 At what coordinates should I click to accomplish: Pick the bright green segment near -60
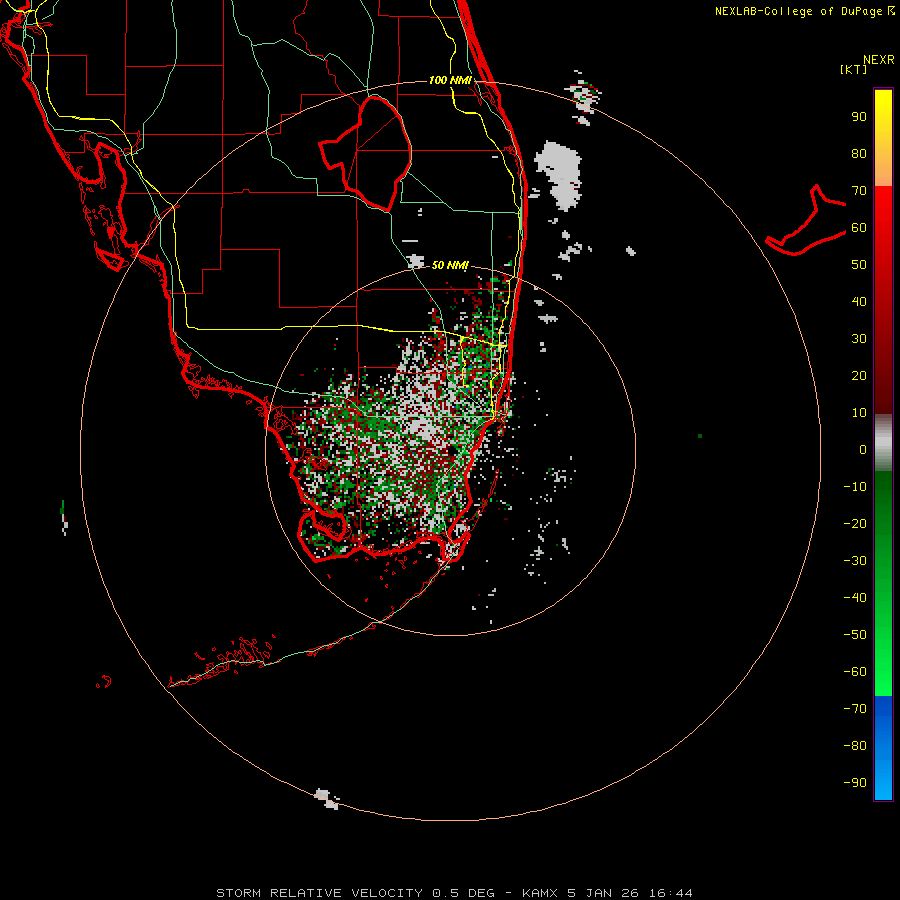click(x=883, y=672)
